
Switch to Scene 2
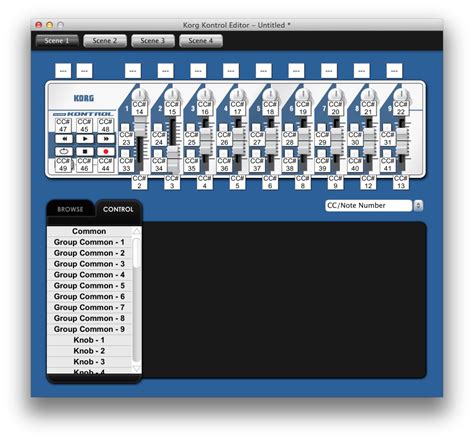pos(105,41)
